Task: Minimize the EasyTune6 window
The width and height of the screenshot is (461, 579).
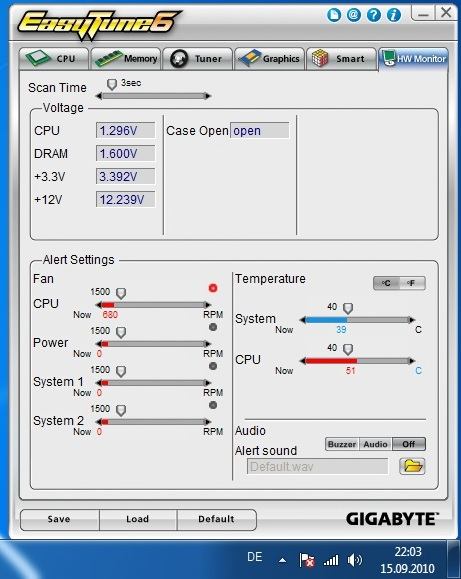Action: click(x=423, y=14)
